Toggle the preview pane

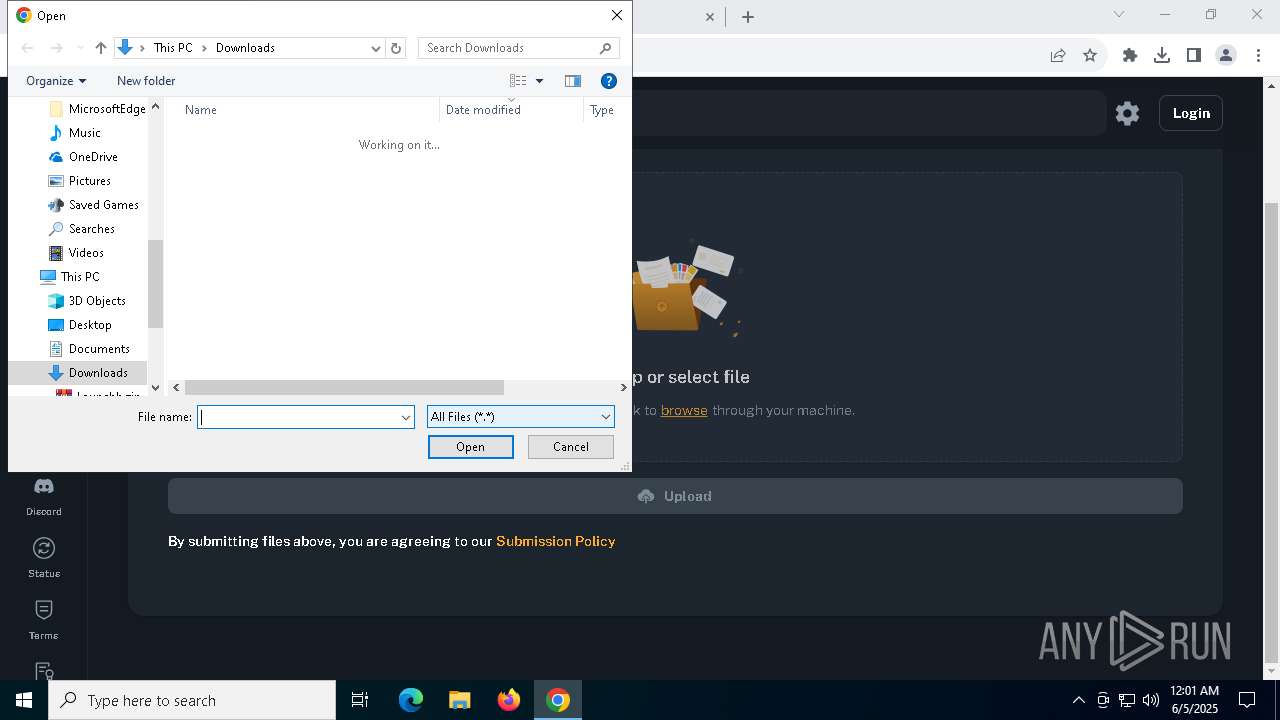(573, 81)
